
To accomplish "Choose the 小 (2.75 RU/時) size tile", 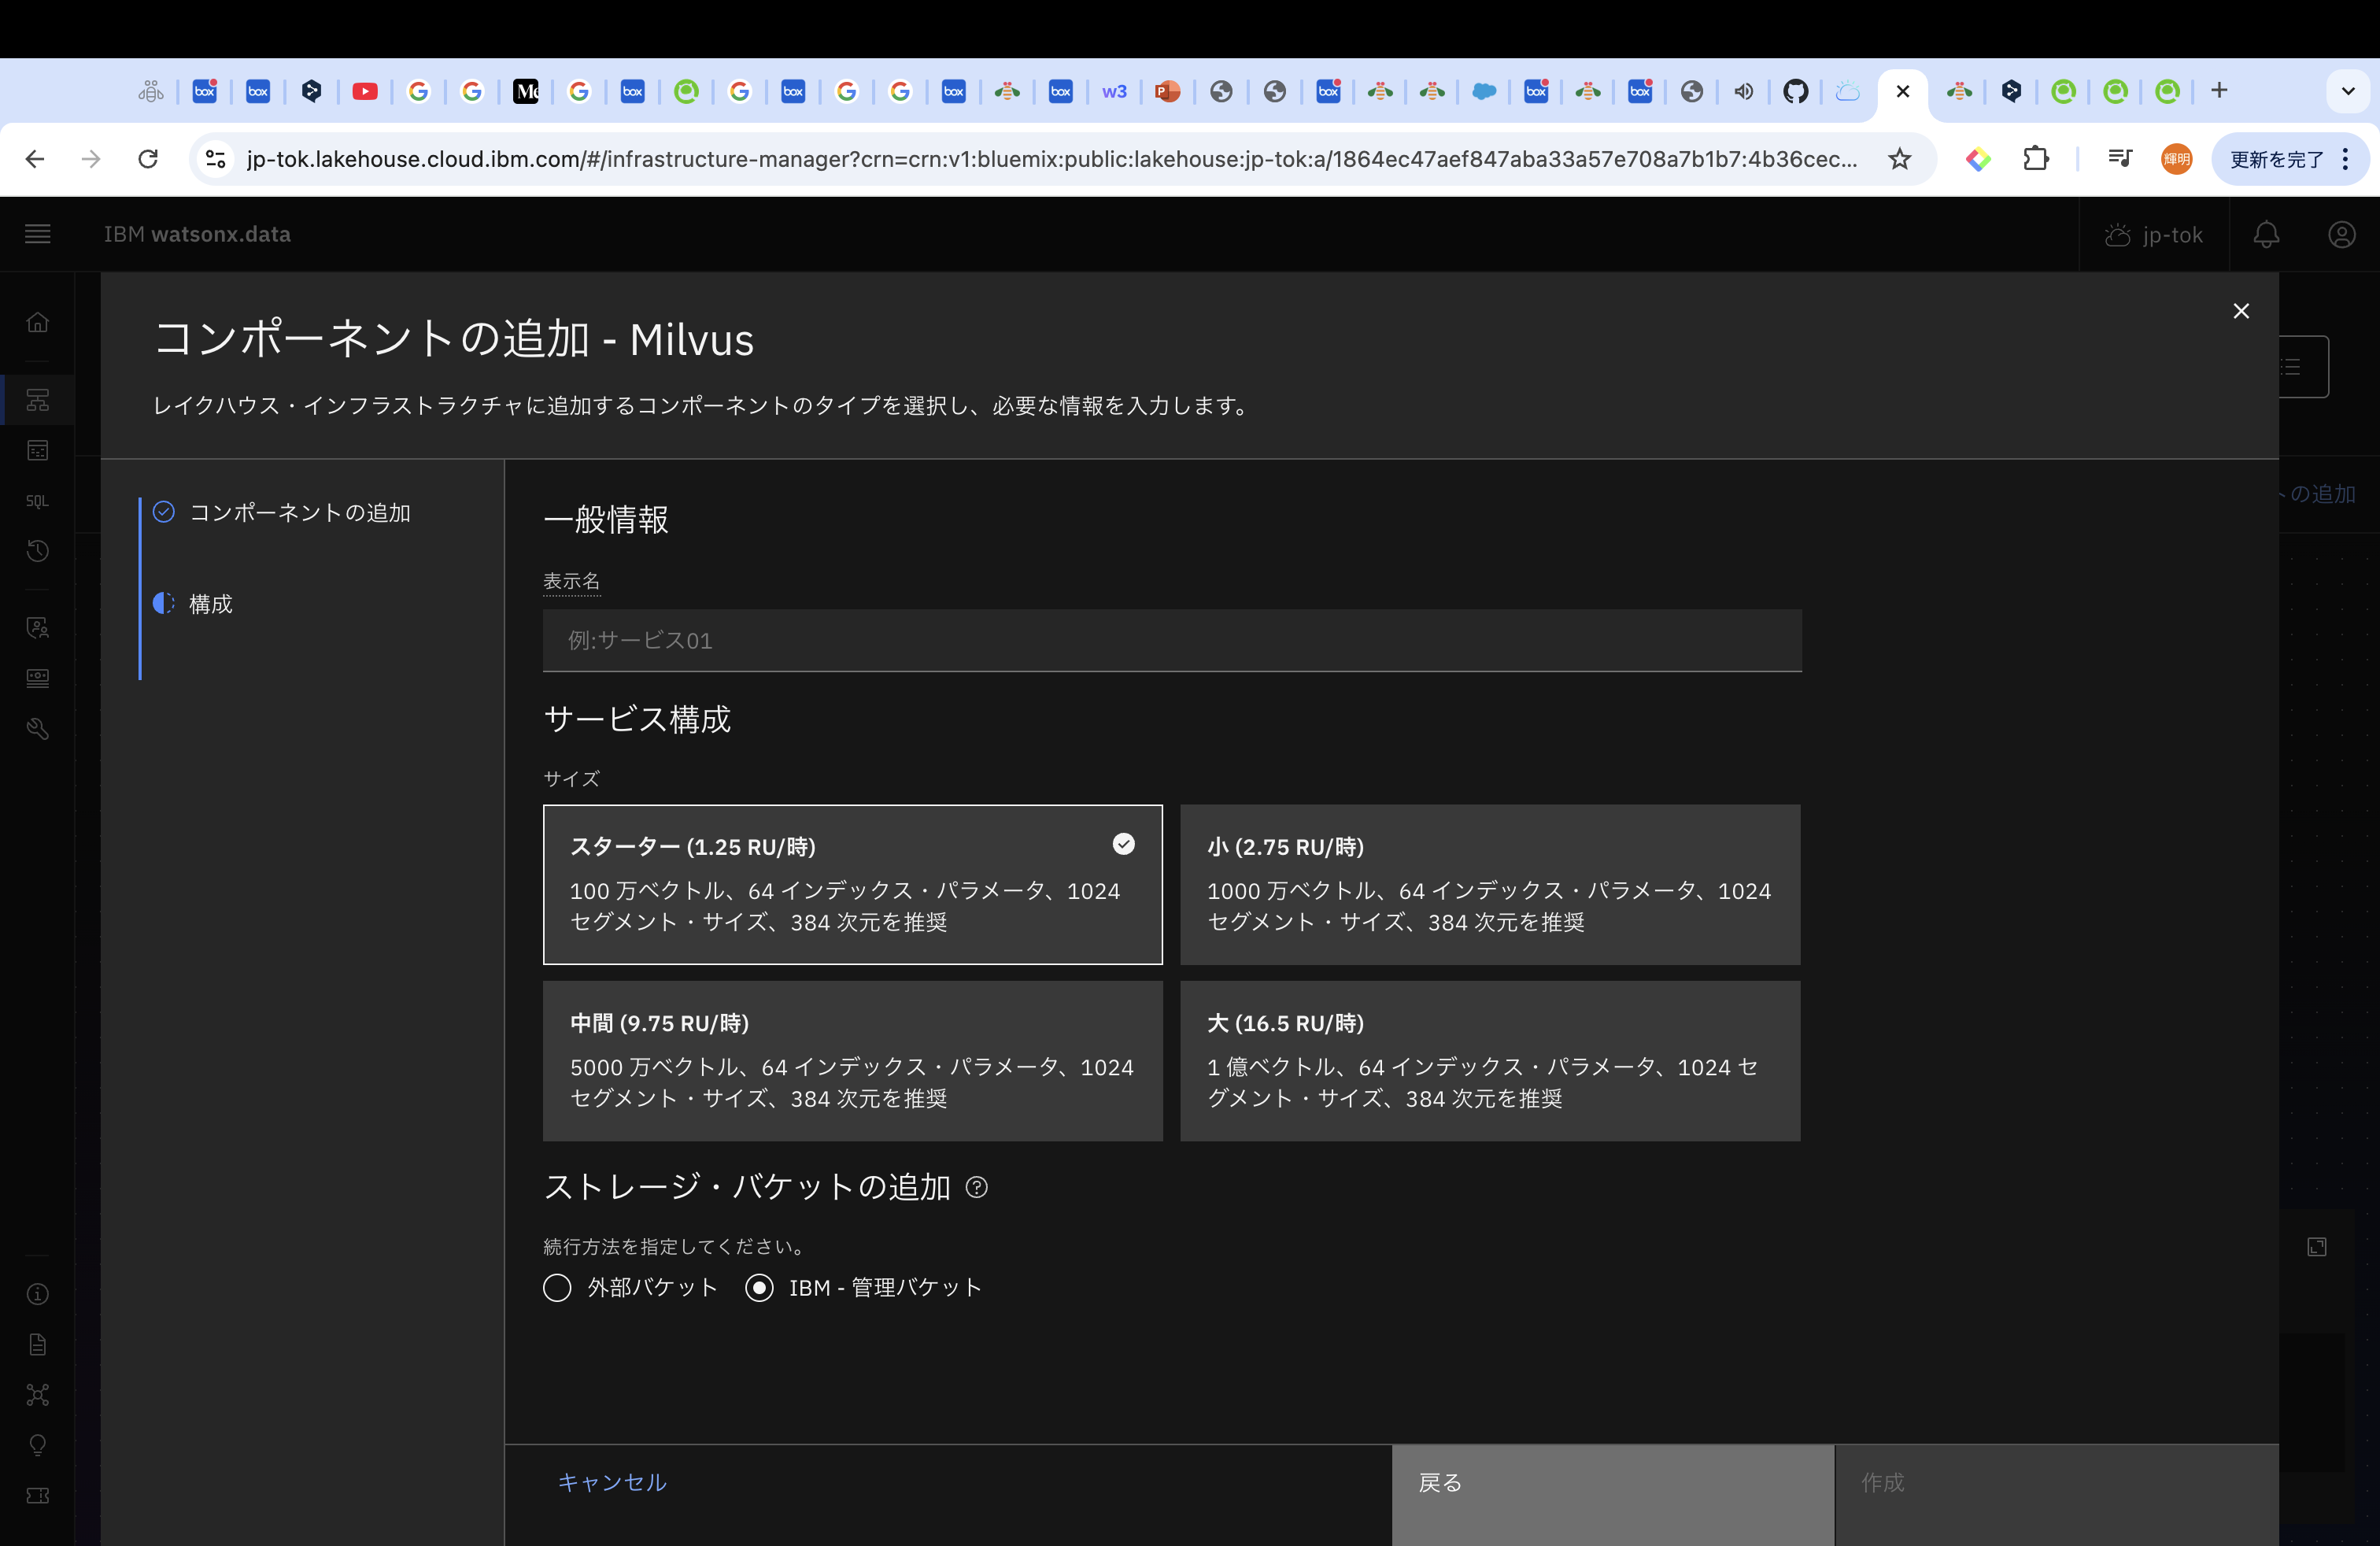I will [x=1489, y=884].
